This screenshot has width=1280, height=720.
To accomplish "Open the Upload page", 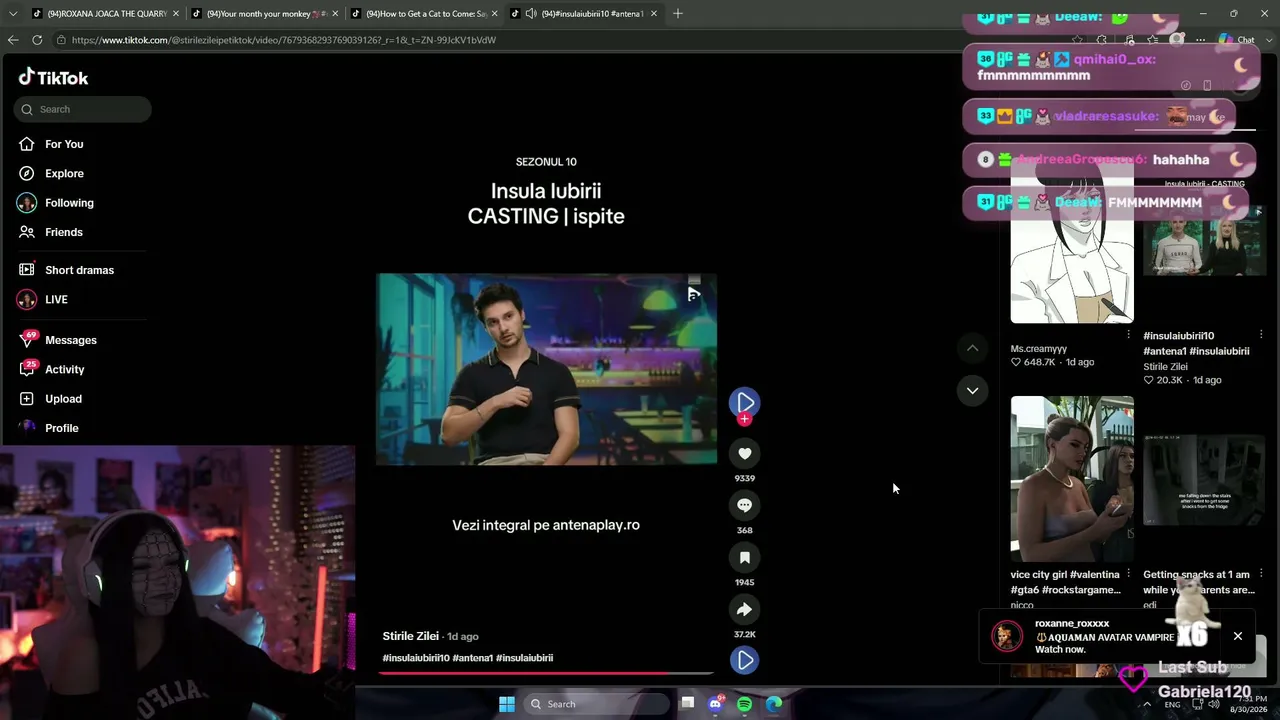I will 63,399.
